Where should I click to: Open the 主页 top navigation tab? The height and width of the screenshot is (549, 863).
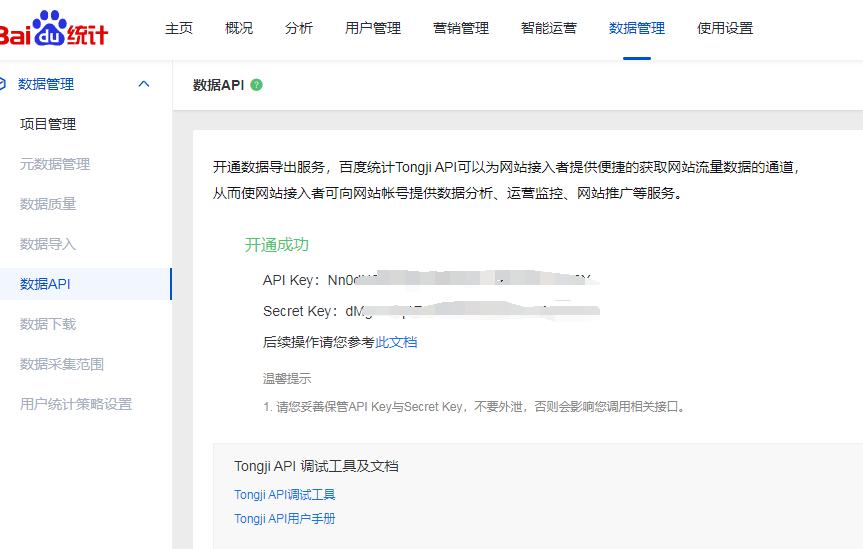[179, 28]
